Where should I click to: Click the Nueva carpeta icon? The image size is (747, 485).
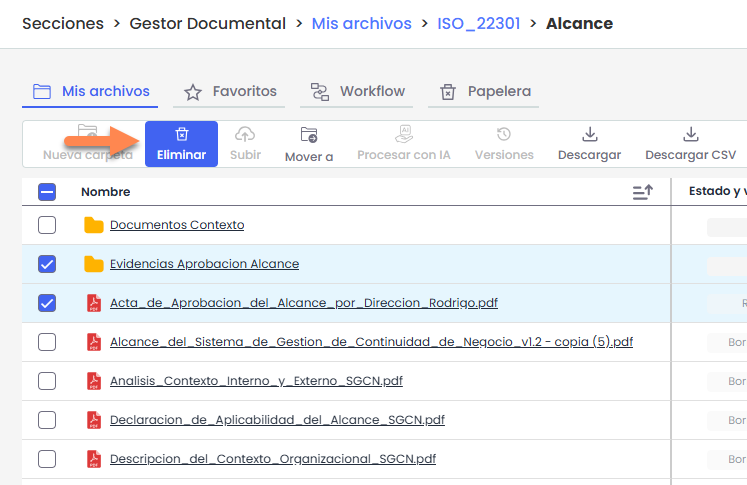click(x=88, y=135)
